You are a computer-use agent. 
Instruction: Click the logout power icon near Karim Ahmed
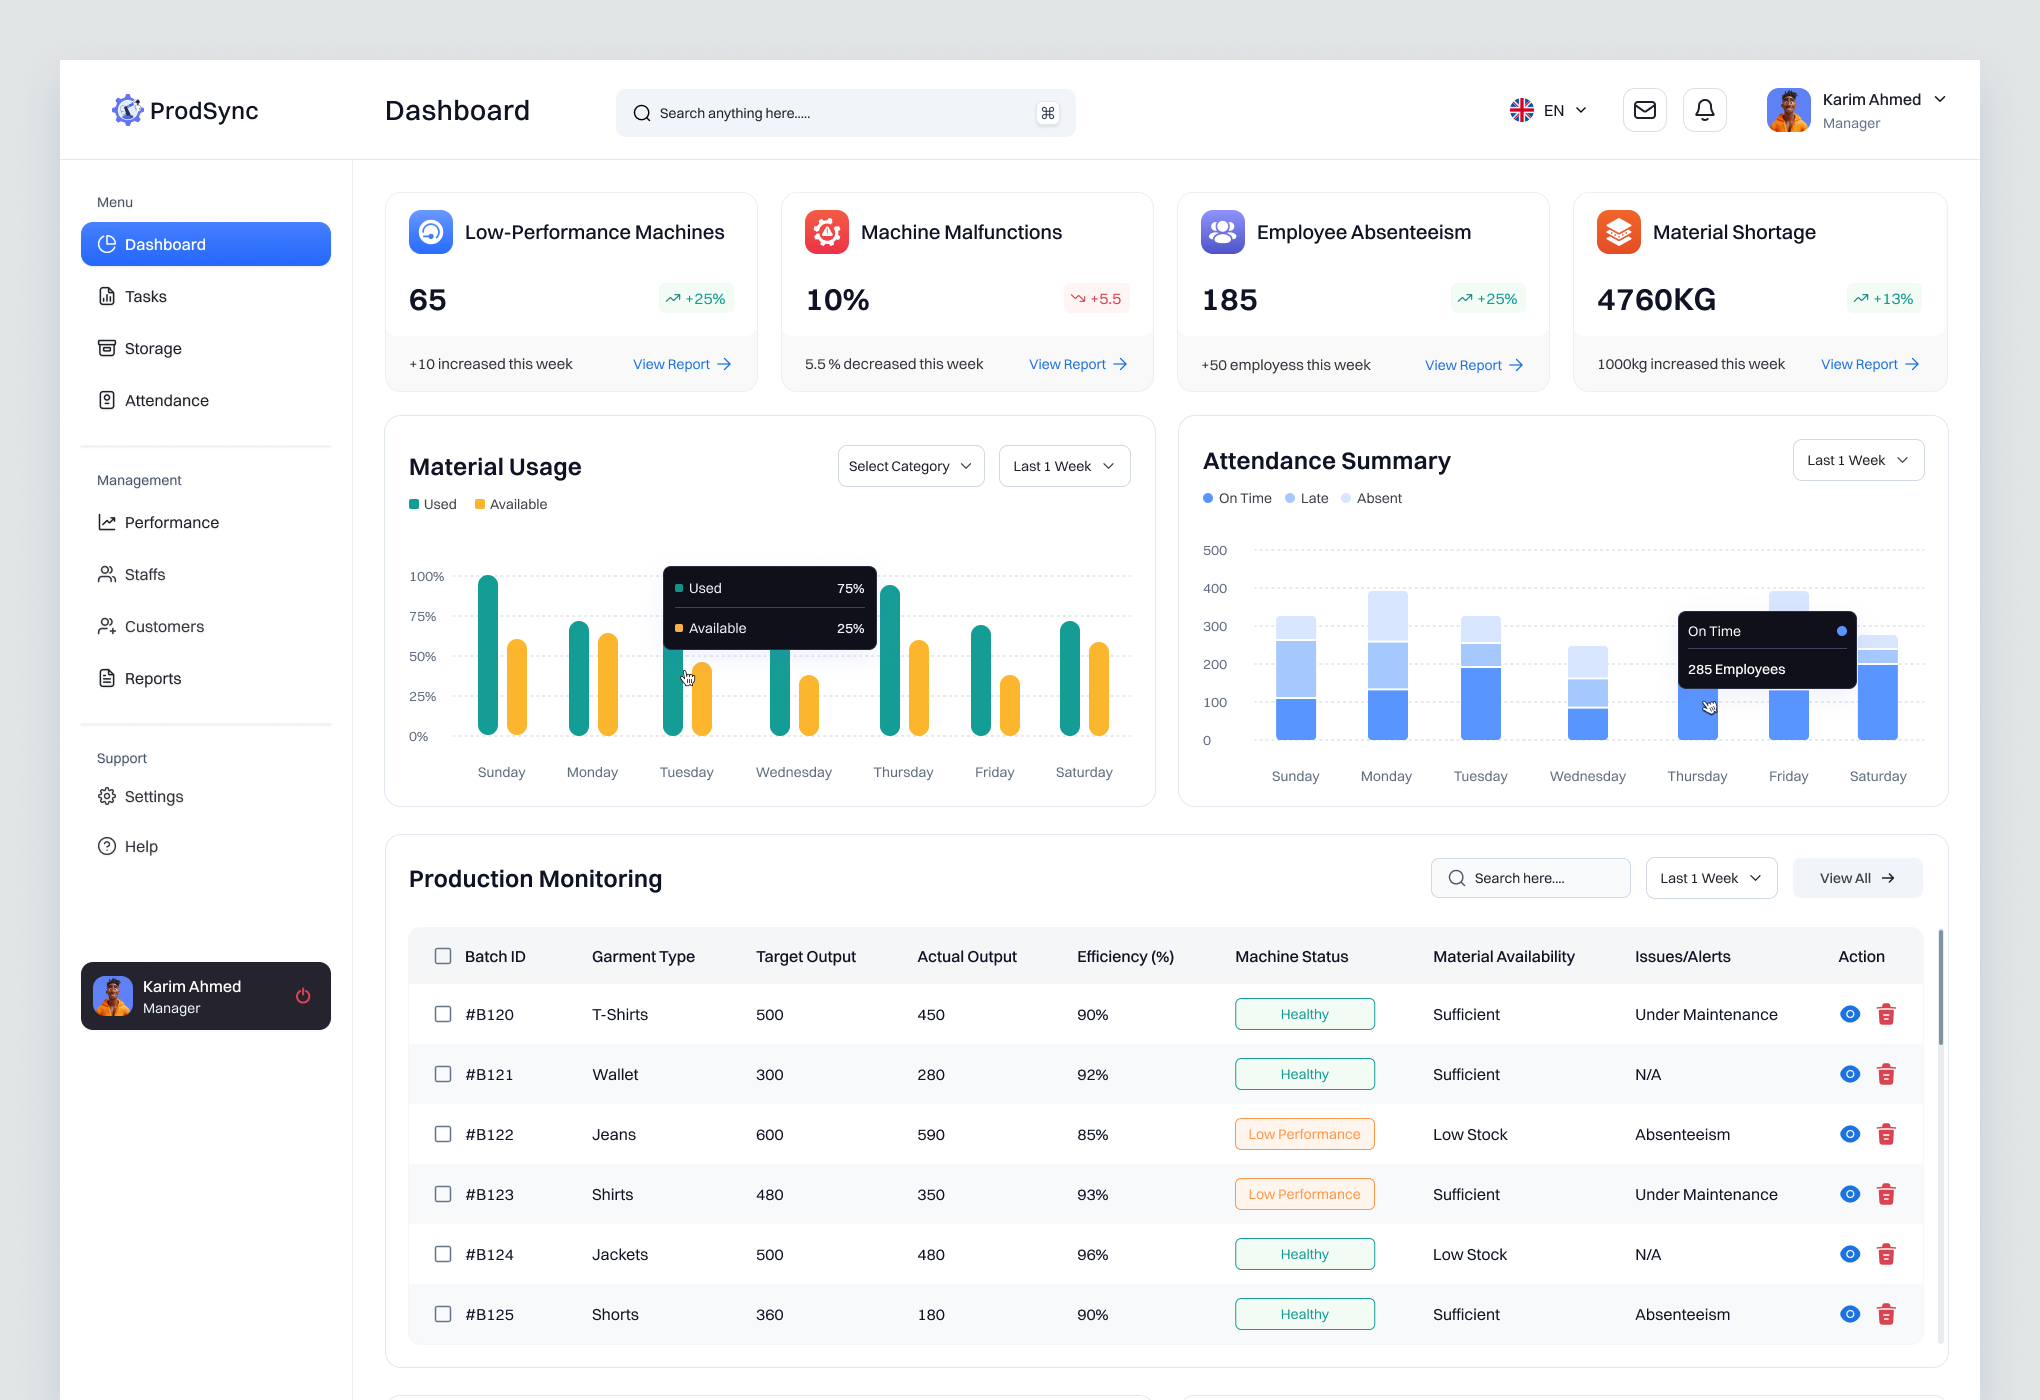302,996
